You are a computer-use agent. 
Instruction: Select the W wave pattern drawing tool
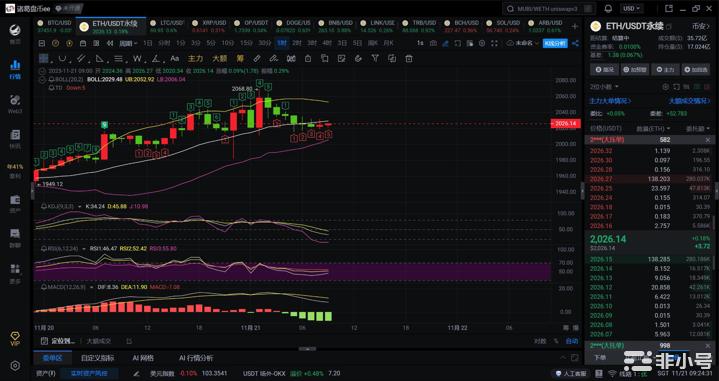[137, 59]
